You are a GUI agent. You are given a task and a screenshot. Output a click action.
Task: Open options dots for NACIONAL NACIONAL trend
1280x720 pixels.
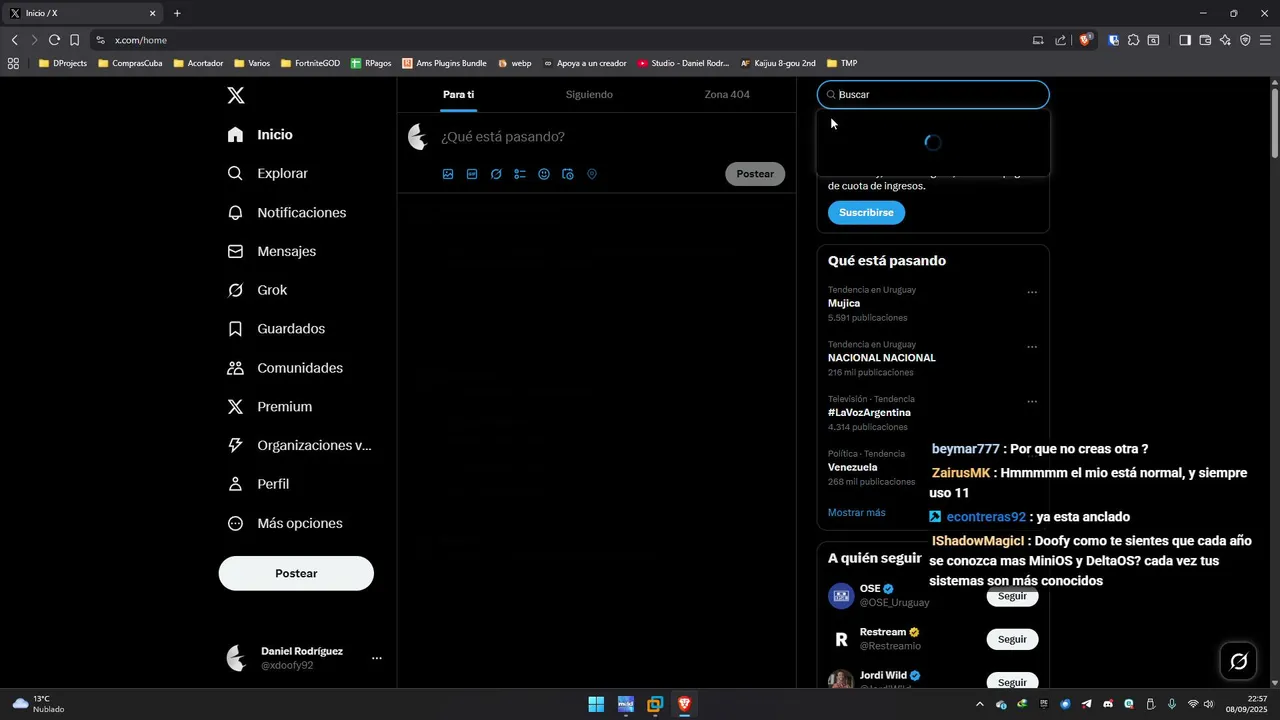(x=1032, y=347)
